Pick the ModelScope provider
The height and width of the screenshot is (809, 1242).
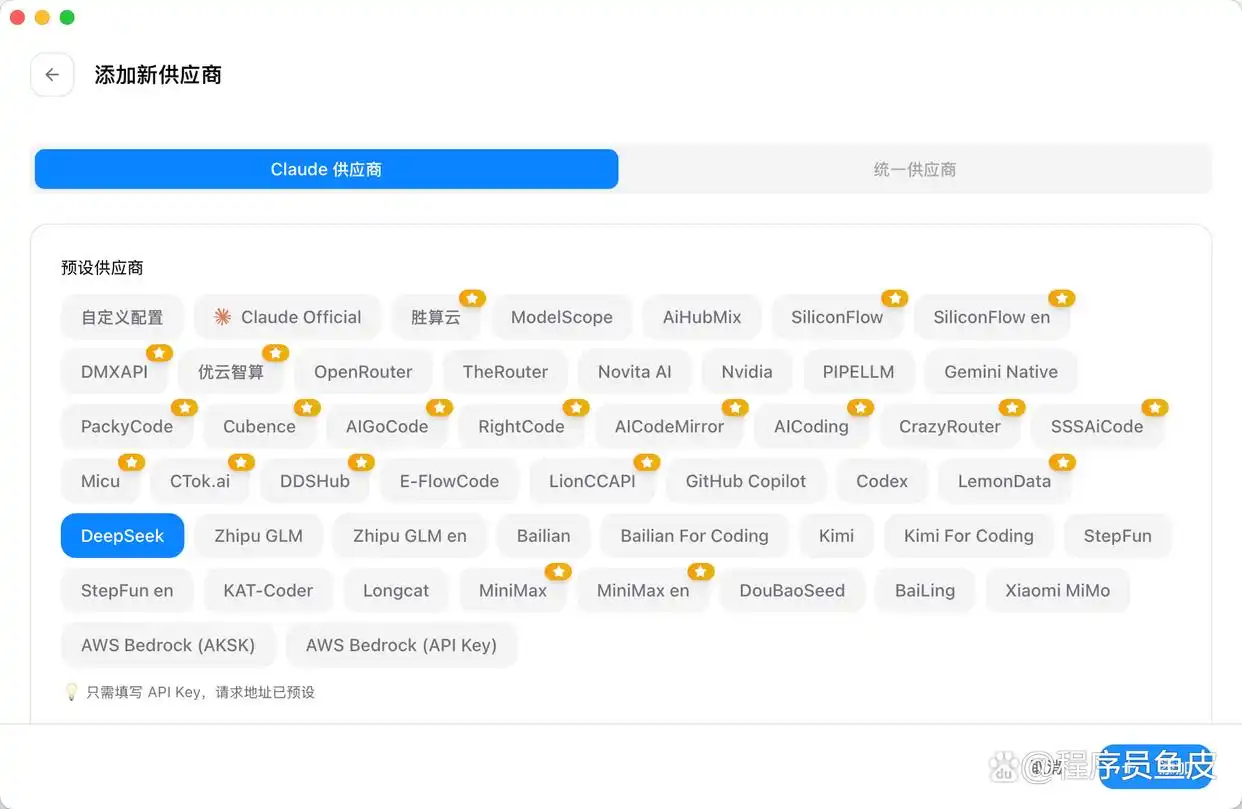(562, 317)
